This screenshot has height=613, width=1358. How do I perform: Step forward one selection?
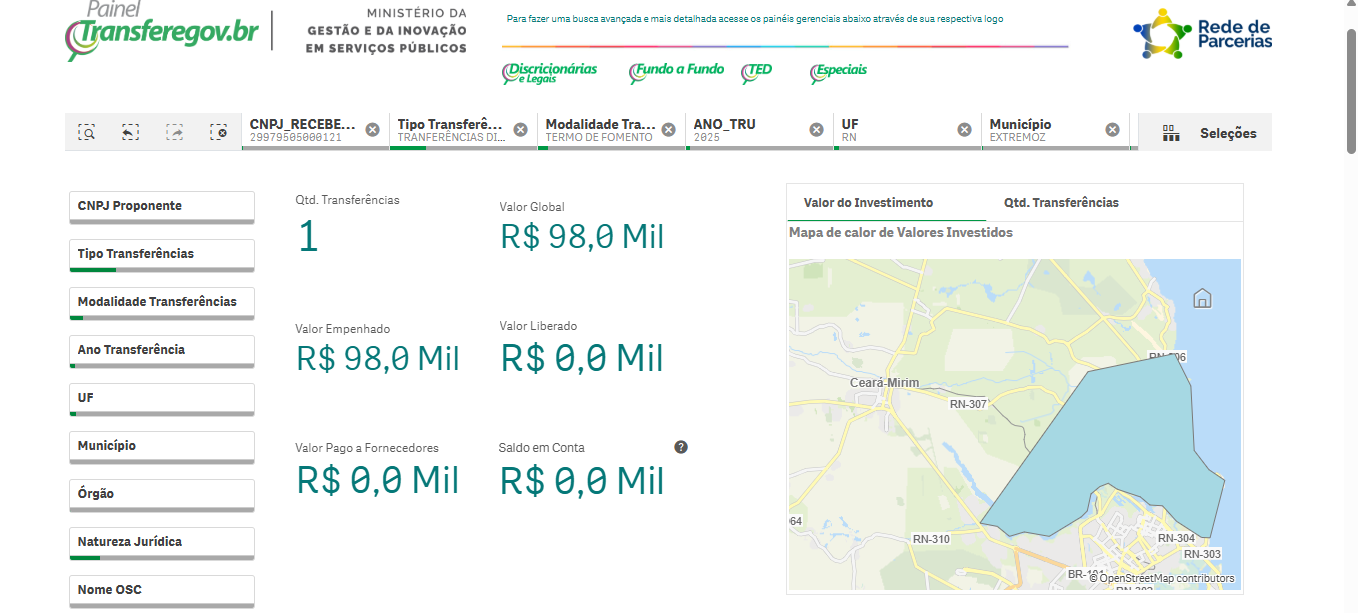point(175,132)
